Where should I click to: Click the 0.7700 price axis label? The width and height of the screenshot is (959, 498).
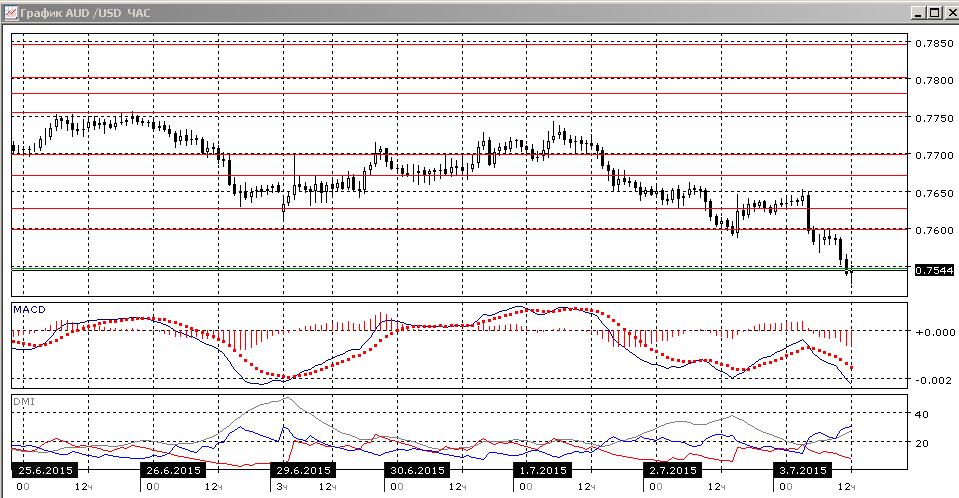pyautogui.click(x=934, y=155)
